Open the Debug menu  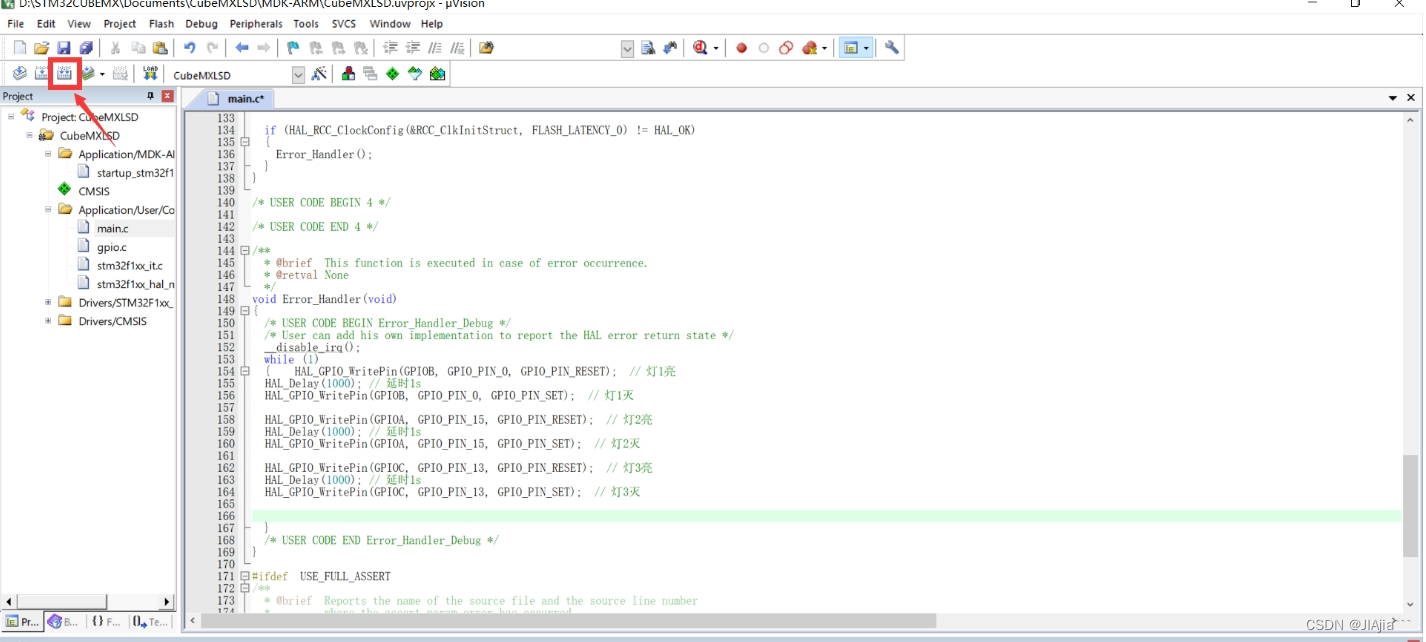tap(201, 23)
